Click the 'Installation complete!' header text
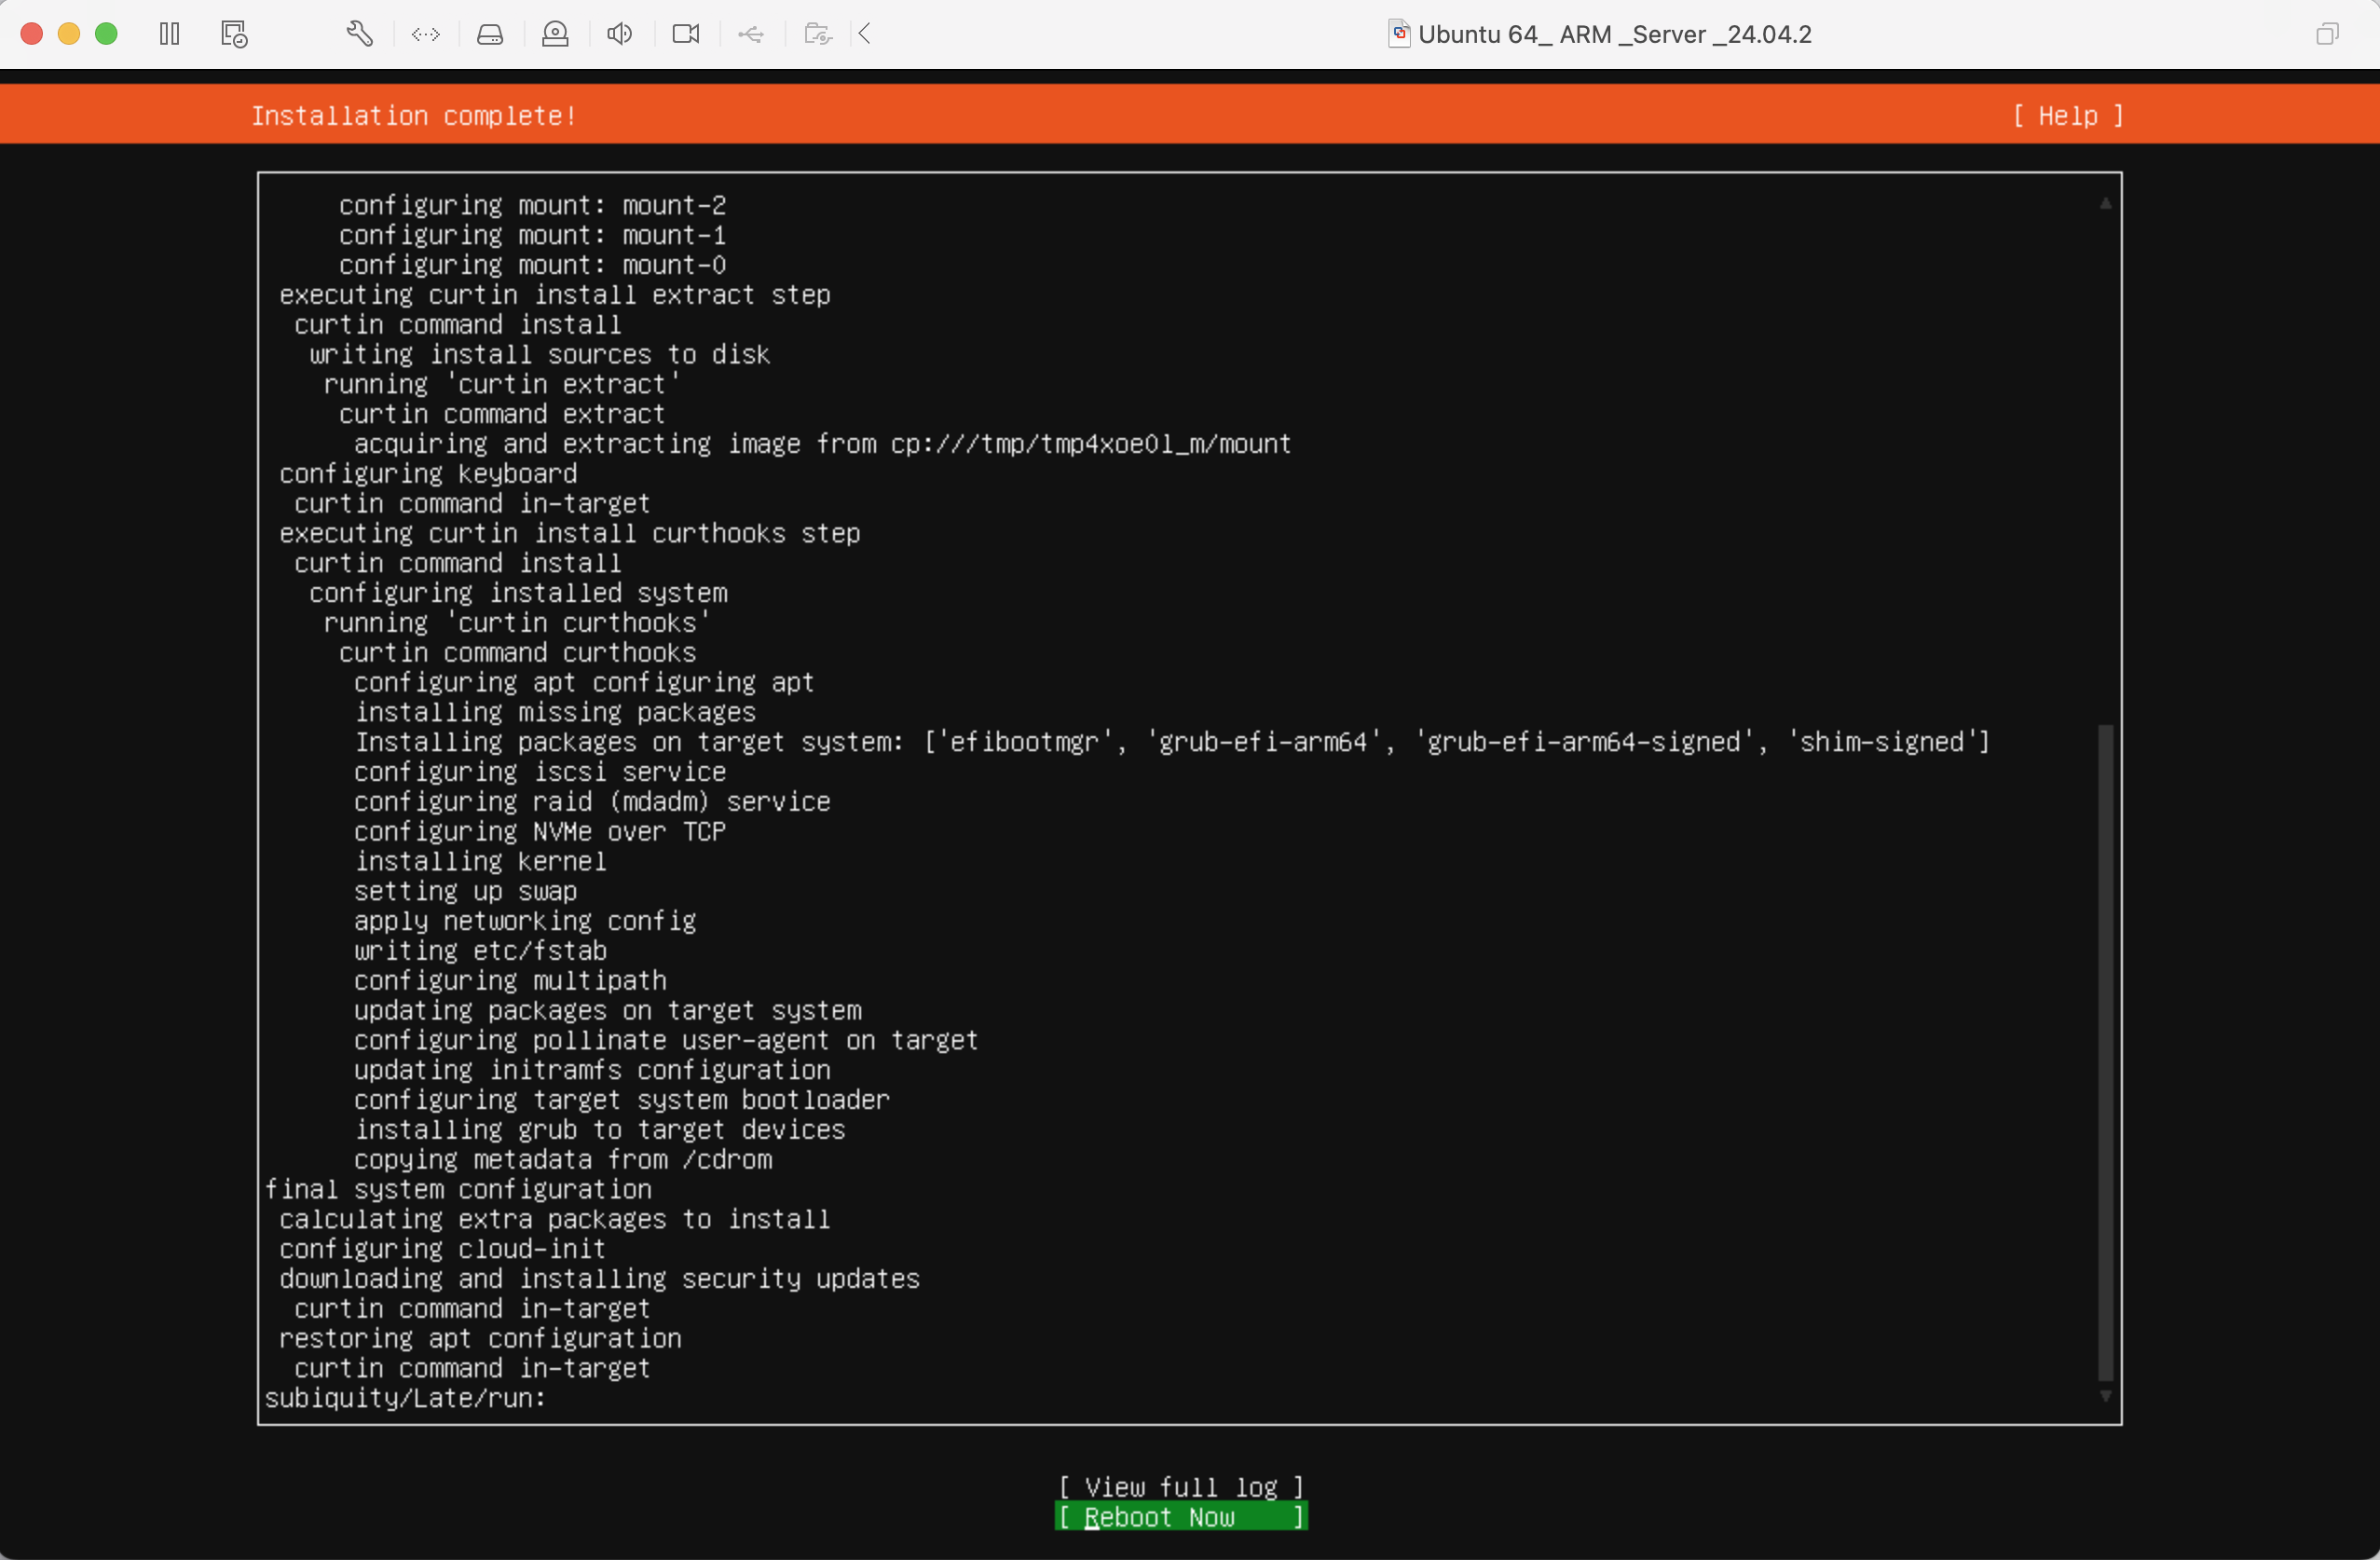Screen dimensions: 2380x1560 click(414, 116)
